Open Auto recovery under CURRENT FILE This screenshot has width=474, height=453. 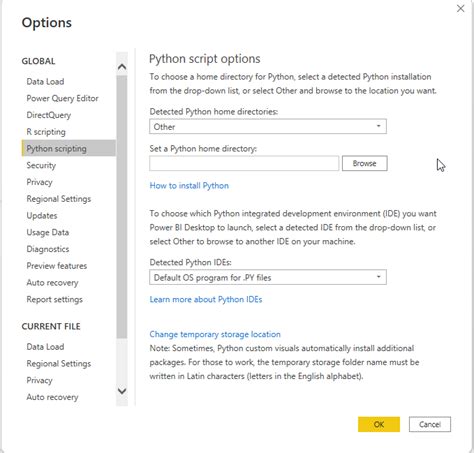click(x=52, y=397)
